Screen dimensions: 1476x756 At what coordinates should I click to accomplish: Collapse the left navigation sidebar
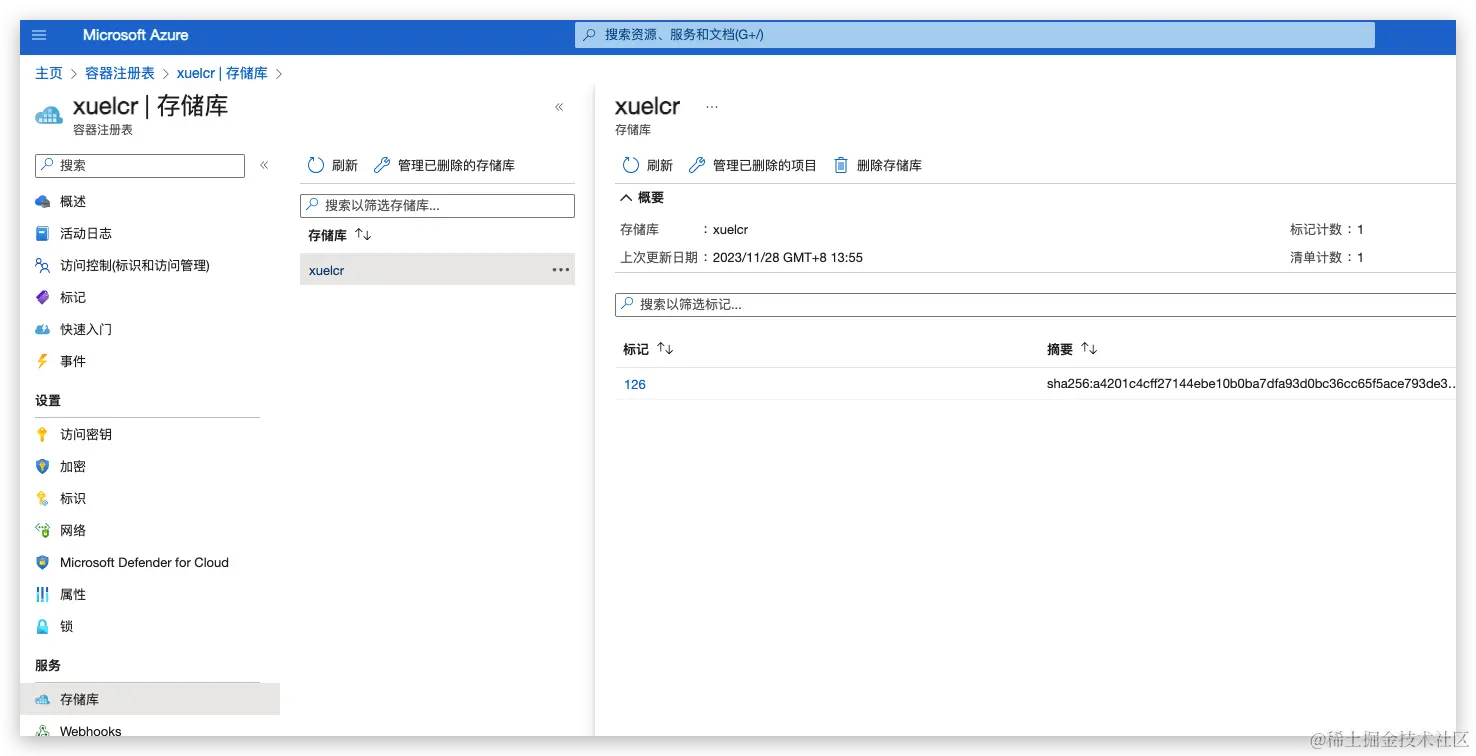point(264,165)
